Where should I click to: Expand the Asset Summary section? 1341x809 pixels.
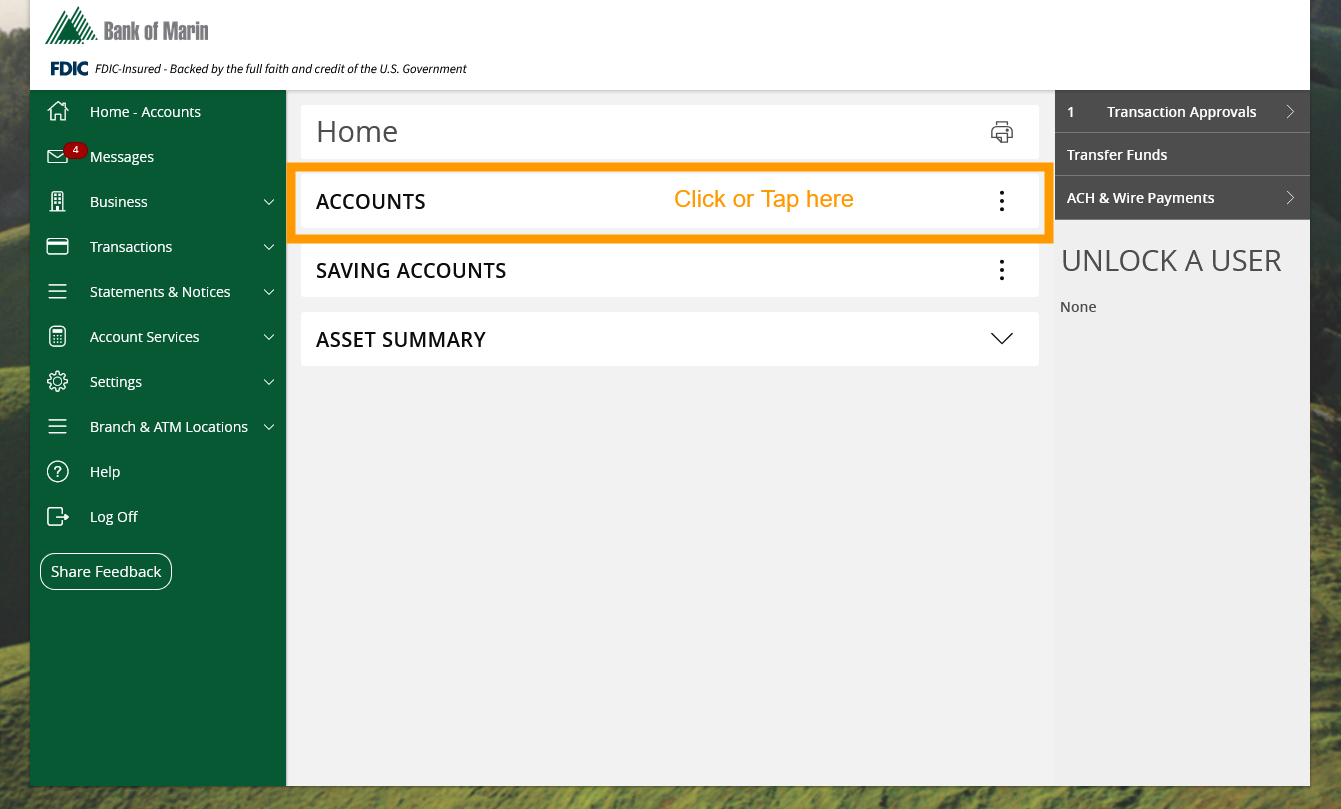tap(1001, 339)
